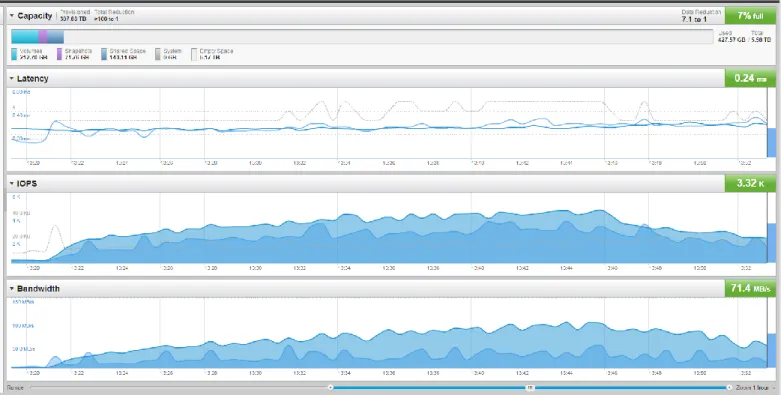This screenshot has width=781, height=395.
Task: Click the range slider left handle
Action: pyautogui.click(x=330, y=387)
